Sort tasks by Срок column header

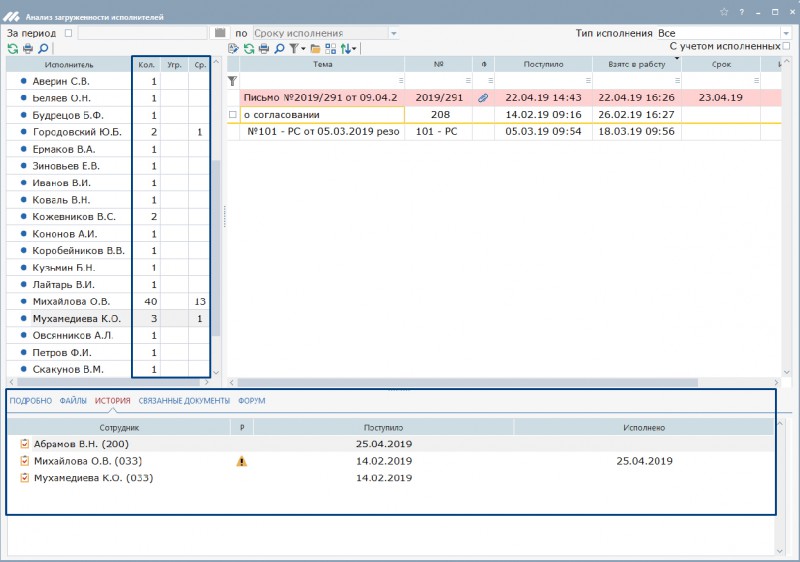tap(721, 64)
